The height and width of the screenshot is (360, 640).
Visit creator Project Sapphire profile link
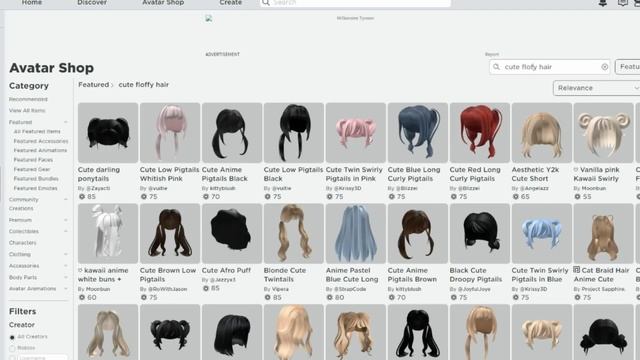[x=603, y=289]
